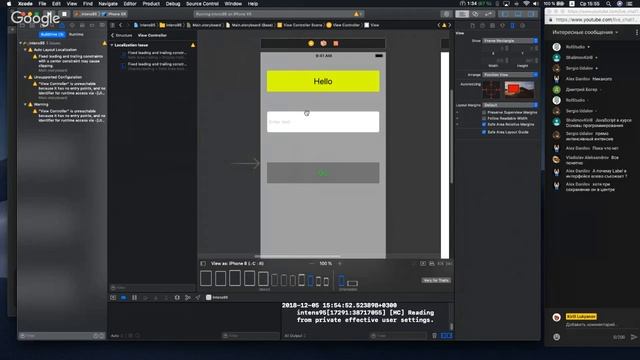Open the All Output console dropdown
The image size is (640, 360).
(x=295, y=336)
